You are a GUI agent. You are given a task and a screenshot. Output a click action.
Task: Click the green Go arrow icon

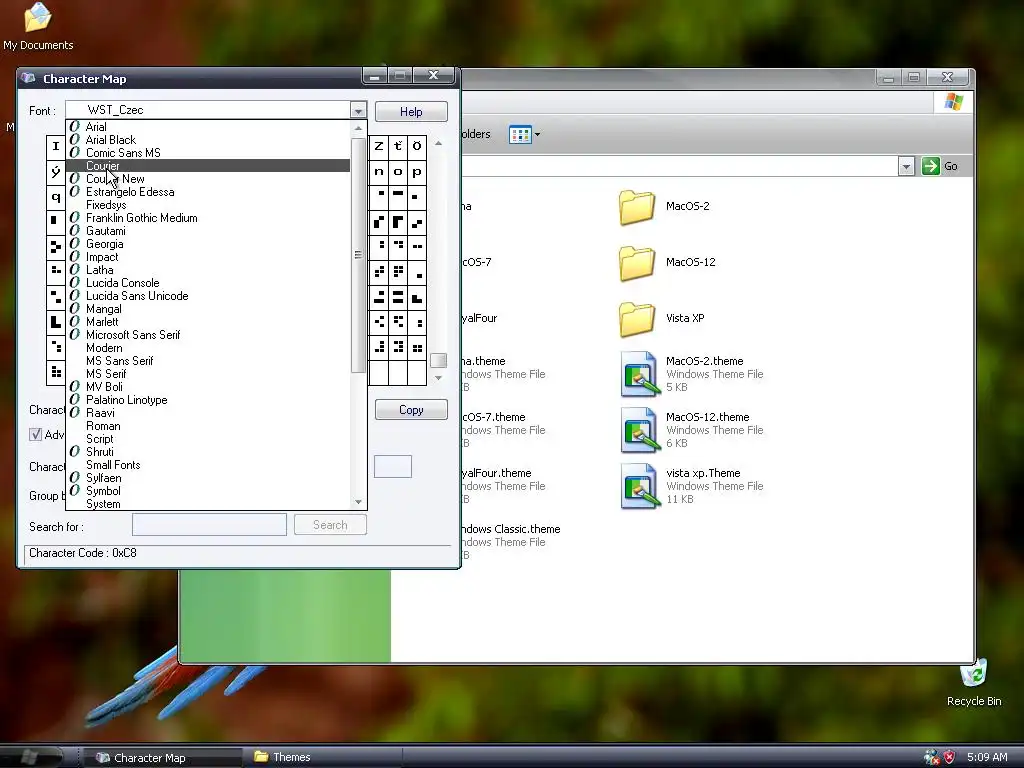tap(930, 166)
